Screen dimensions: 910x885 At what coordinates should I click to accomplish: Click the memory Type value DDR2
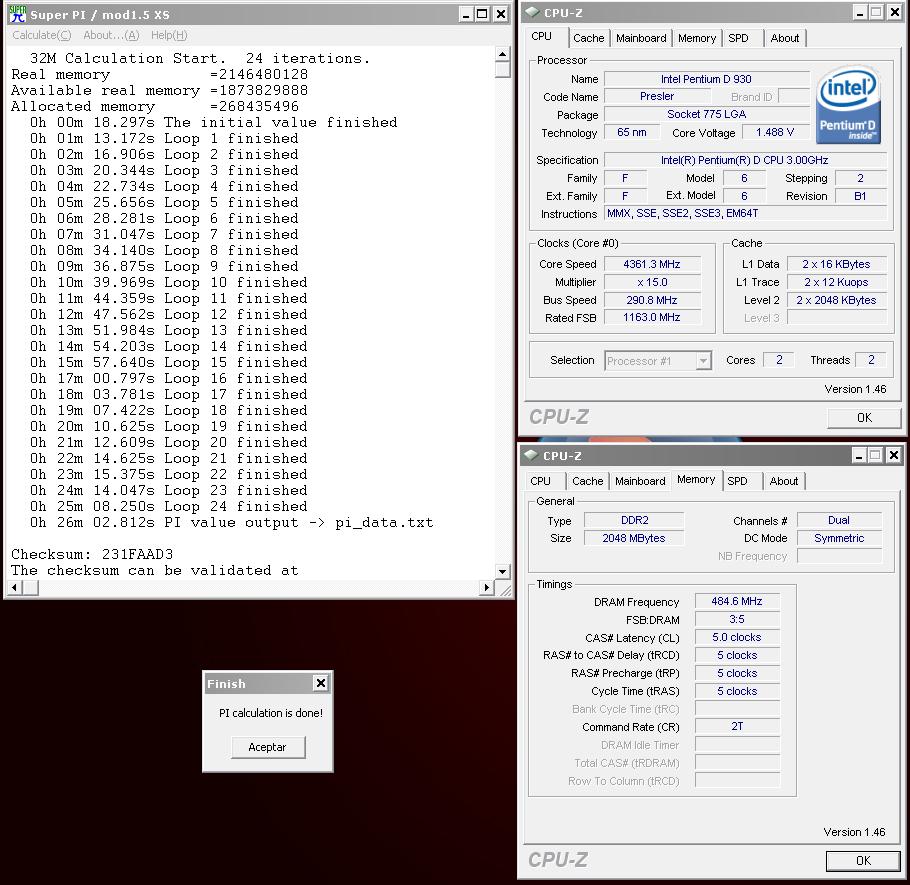634,521
